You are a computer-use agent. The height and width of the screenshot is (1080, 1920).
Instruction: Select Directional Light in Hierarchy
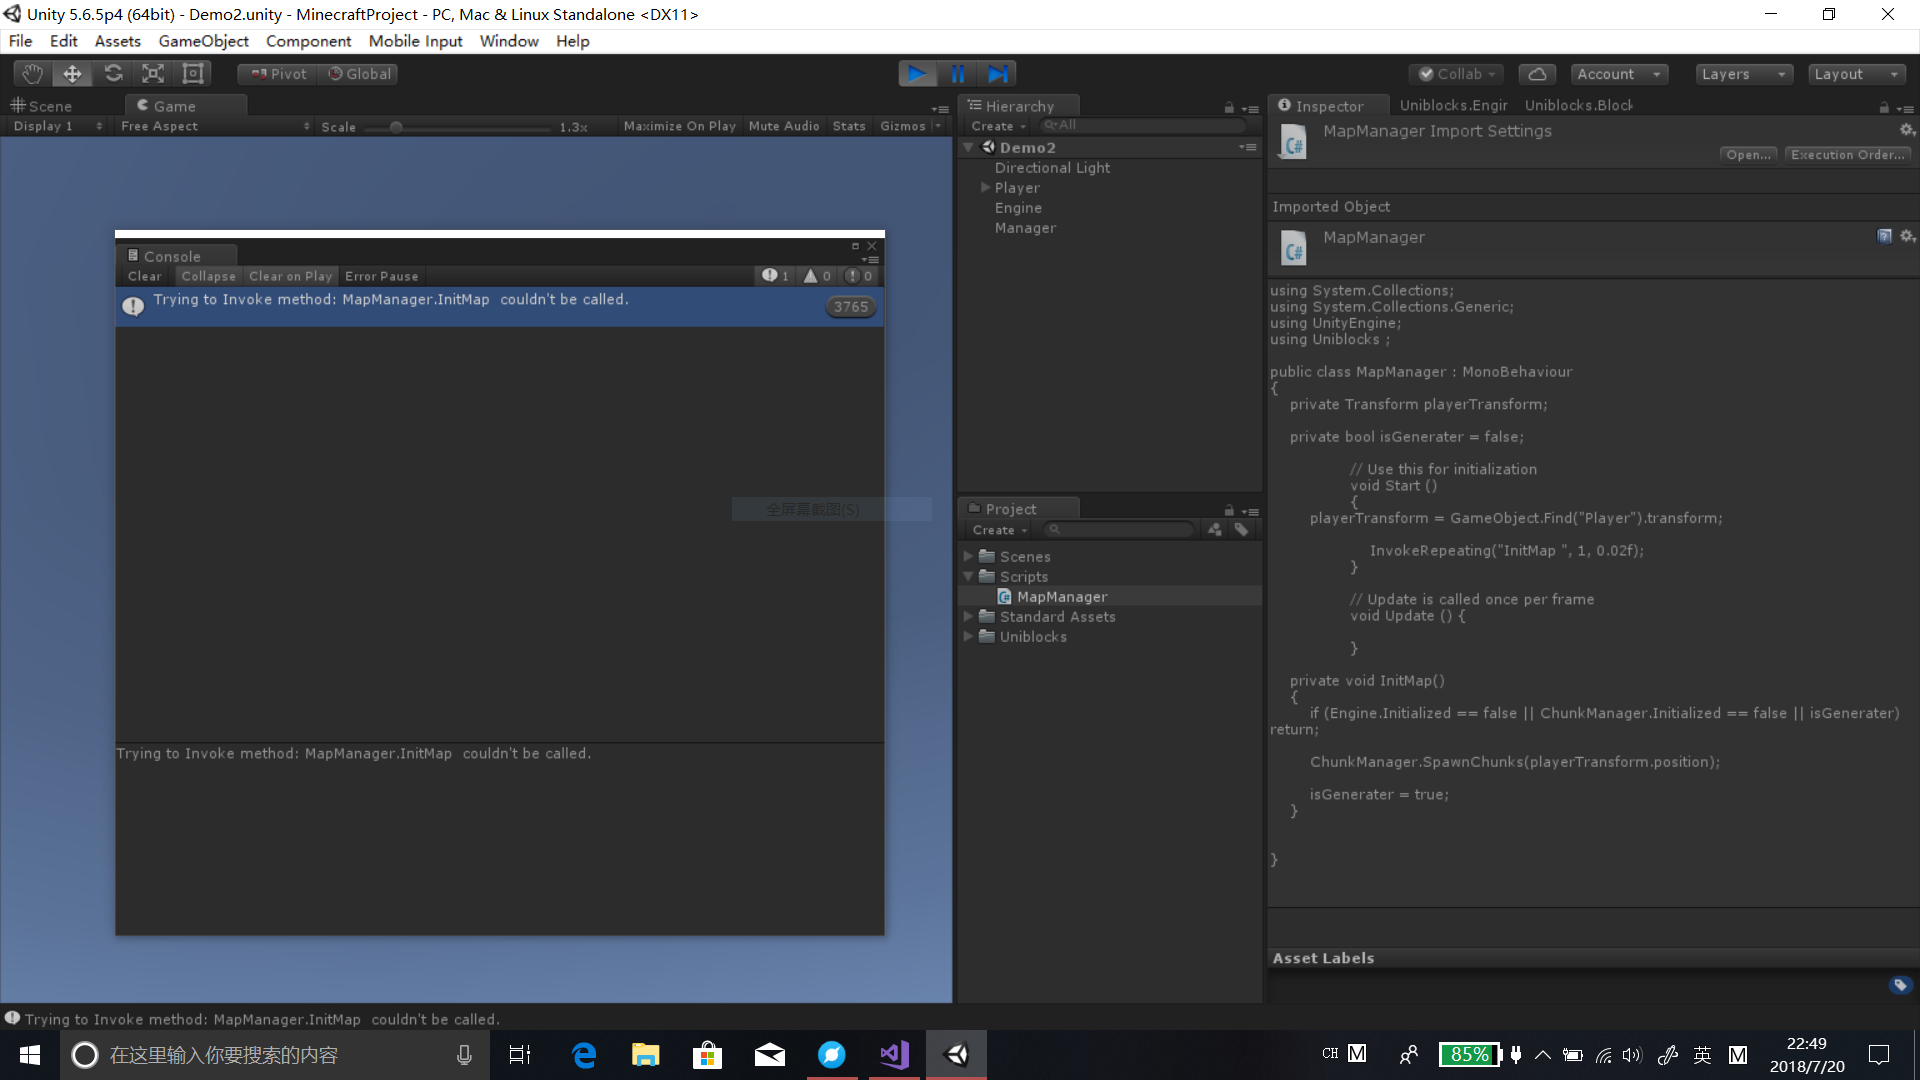click(x=1052, y=168)
